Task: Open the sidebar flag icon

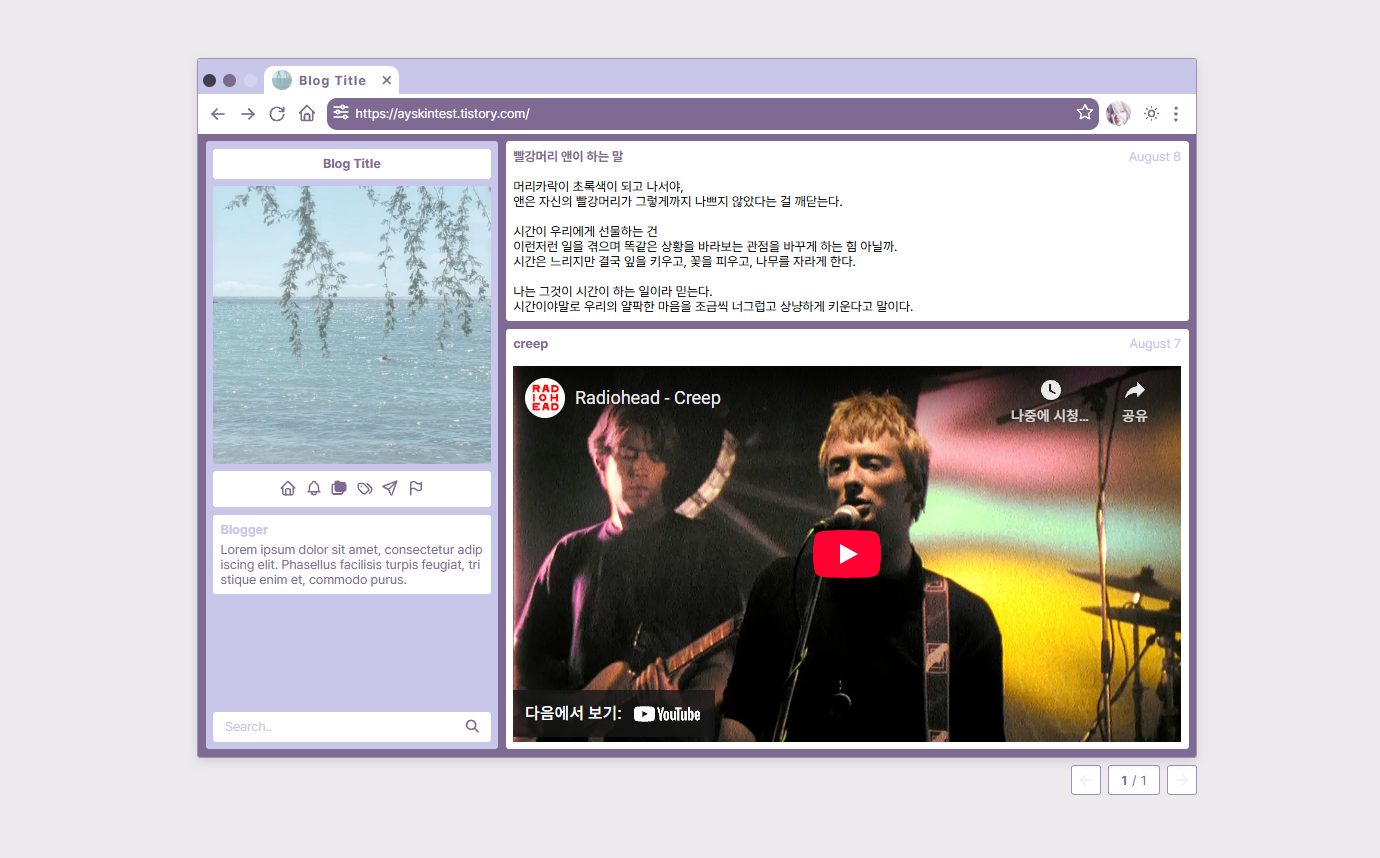Action: [x=416, y=488]
